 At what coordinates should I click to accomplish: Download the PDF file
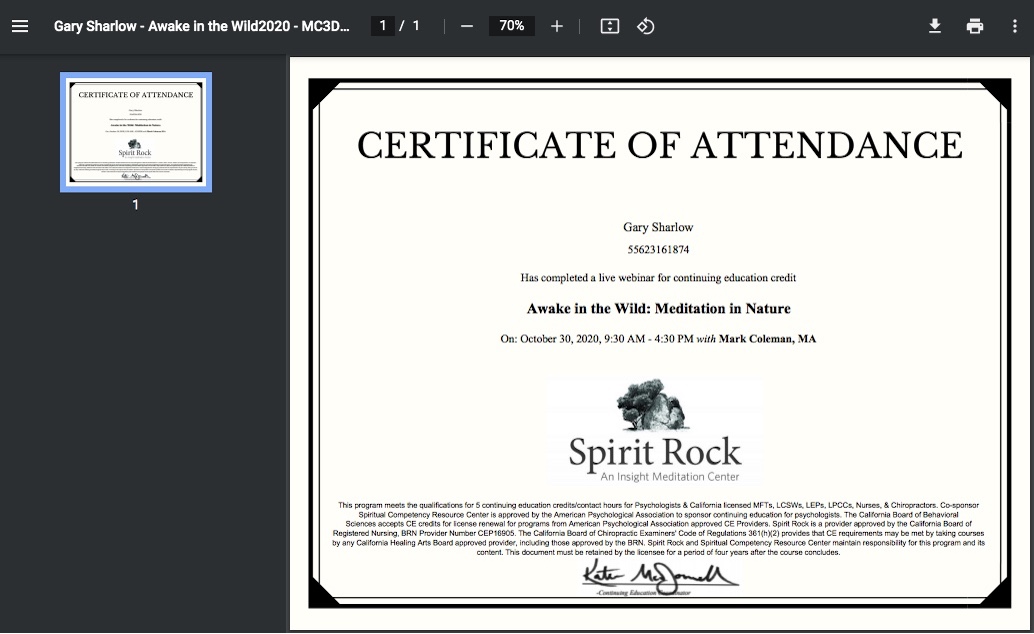tap(934, 26)
